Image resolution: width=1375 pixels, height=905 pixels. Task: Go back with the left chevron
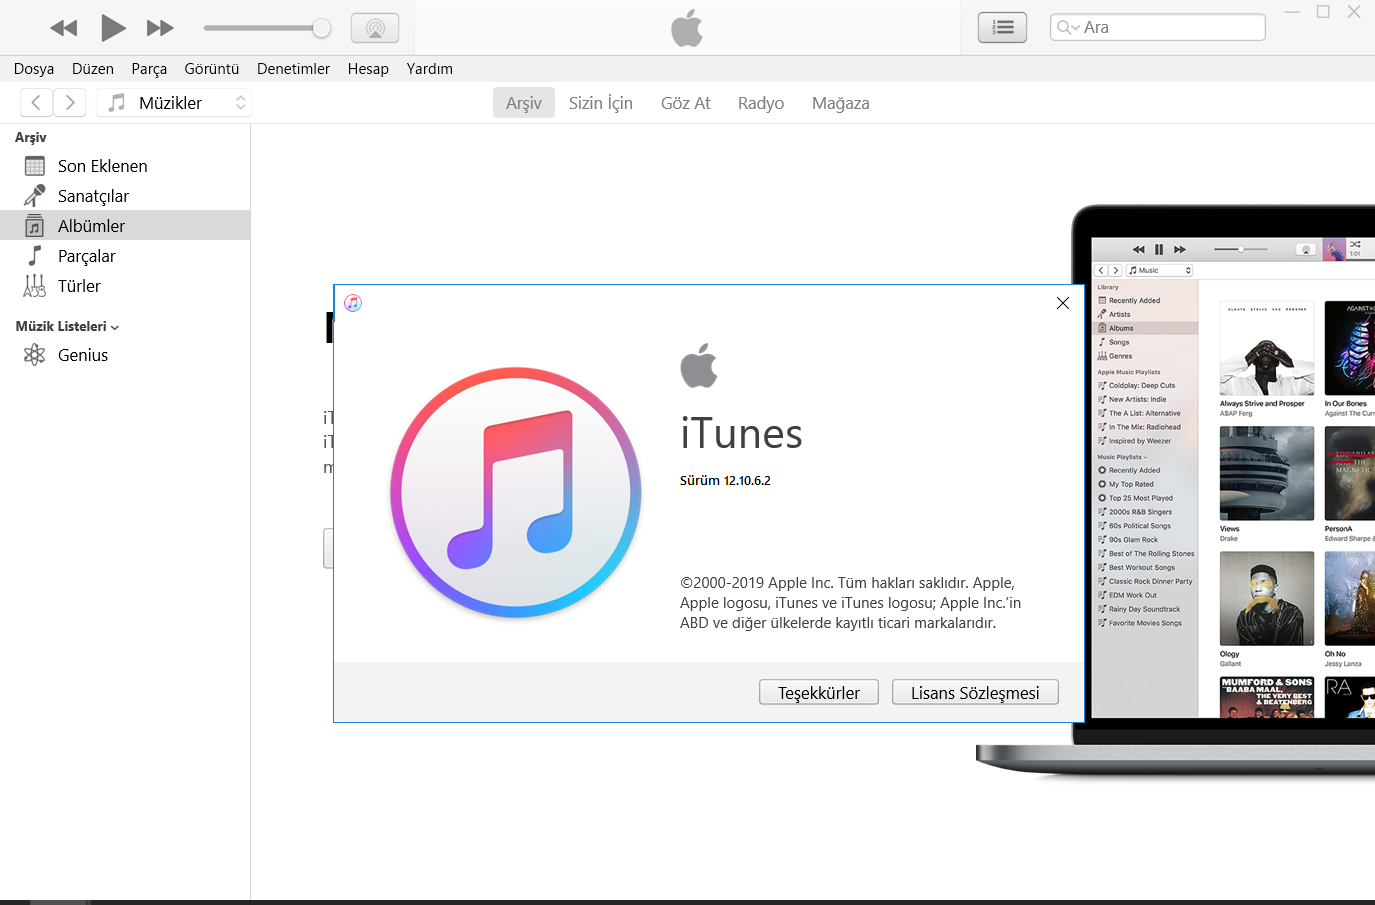[36, 102]
